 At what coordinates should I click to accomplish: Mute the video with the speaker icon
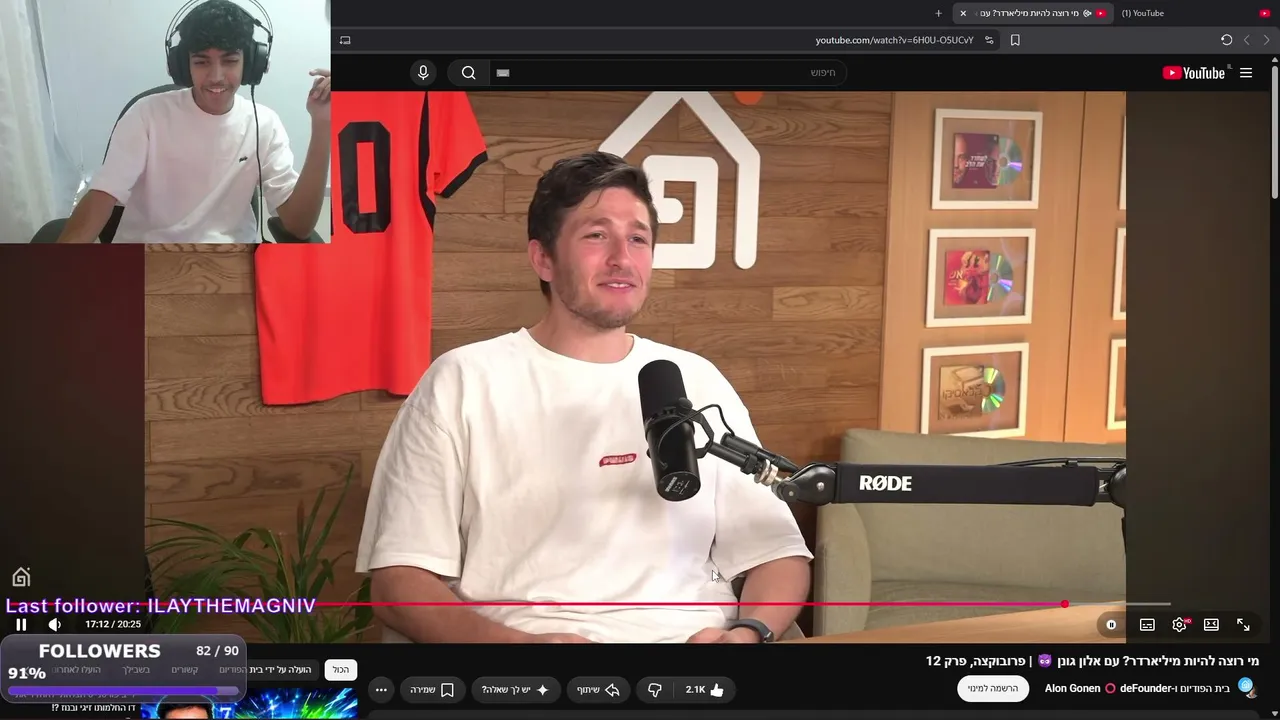click(x=55, y=624)
